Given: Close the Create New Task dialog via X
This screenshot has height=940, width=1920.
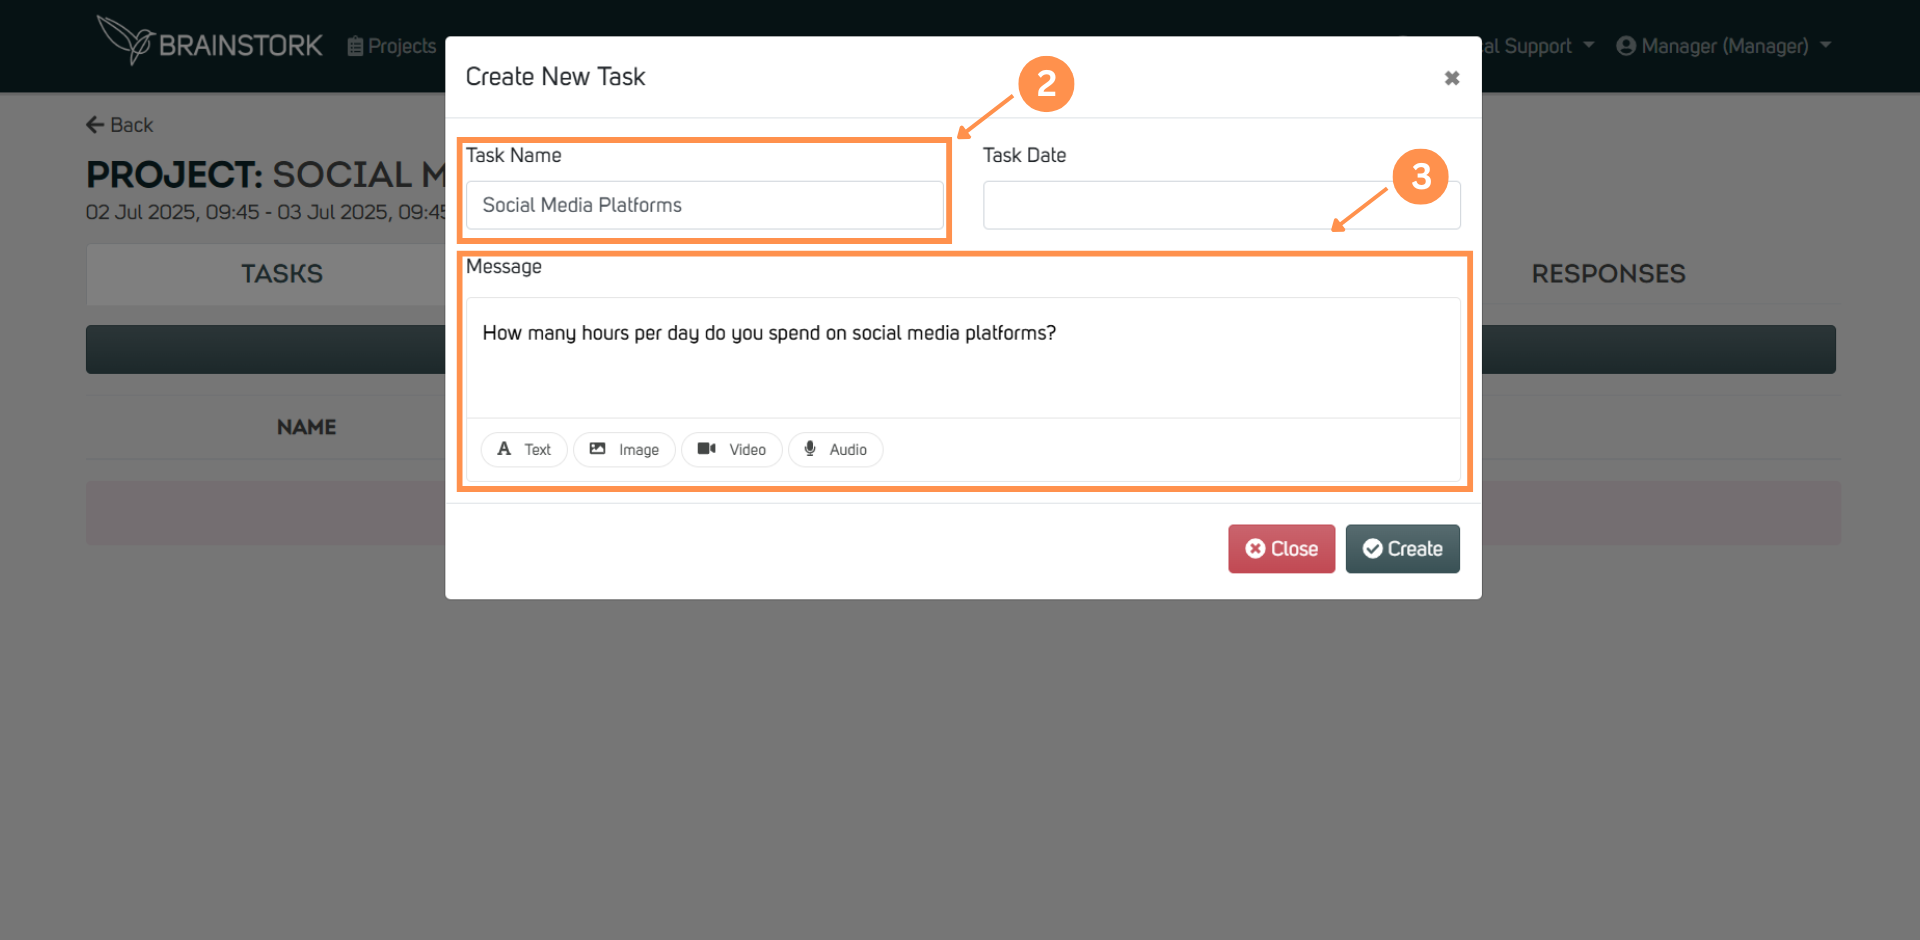Looking at the screenshot, I should point(1451,78).
